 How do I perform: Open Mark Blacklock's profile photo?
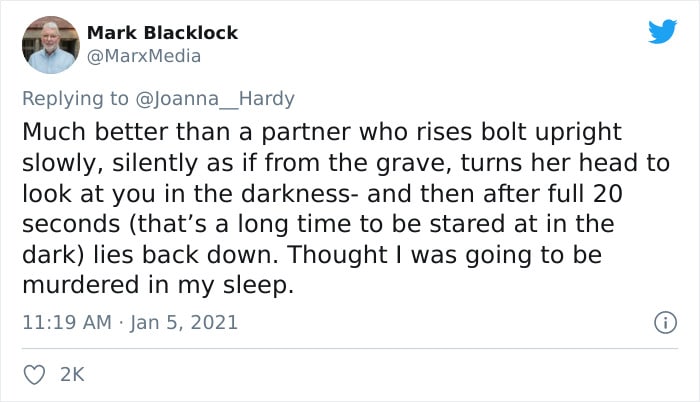(x=50, y=45)
